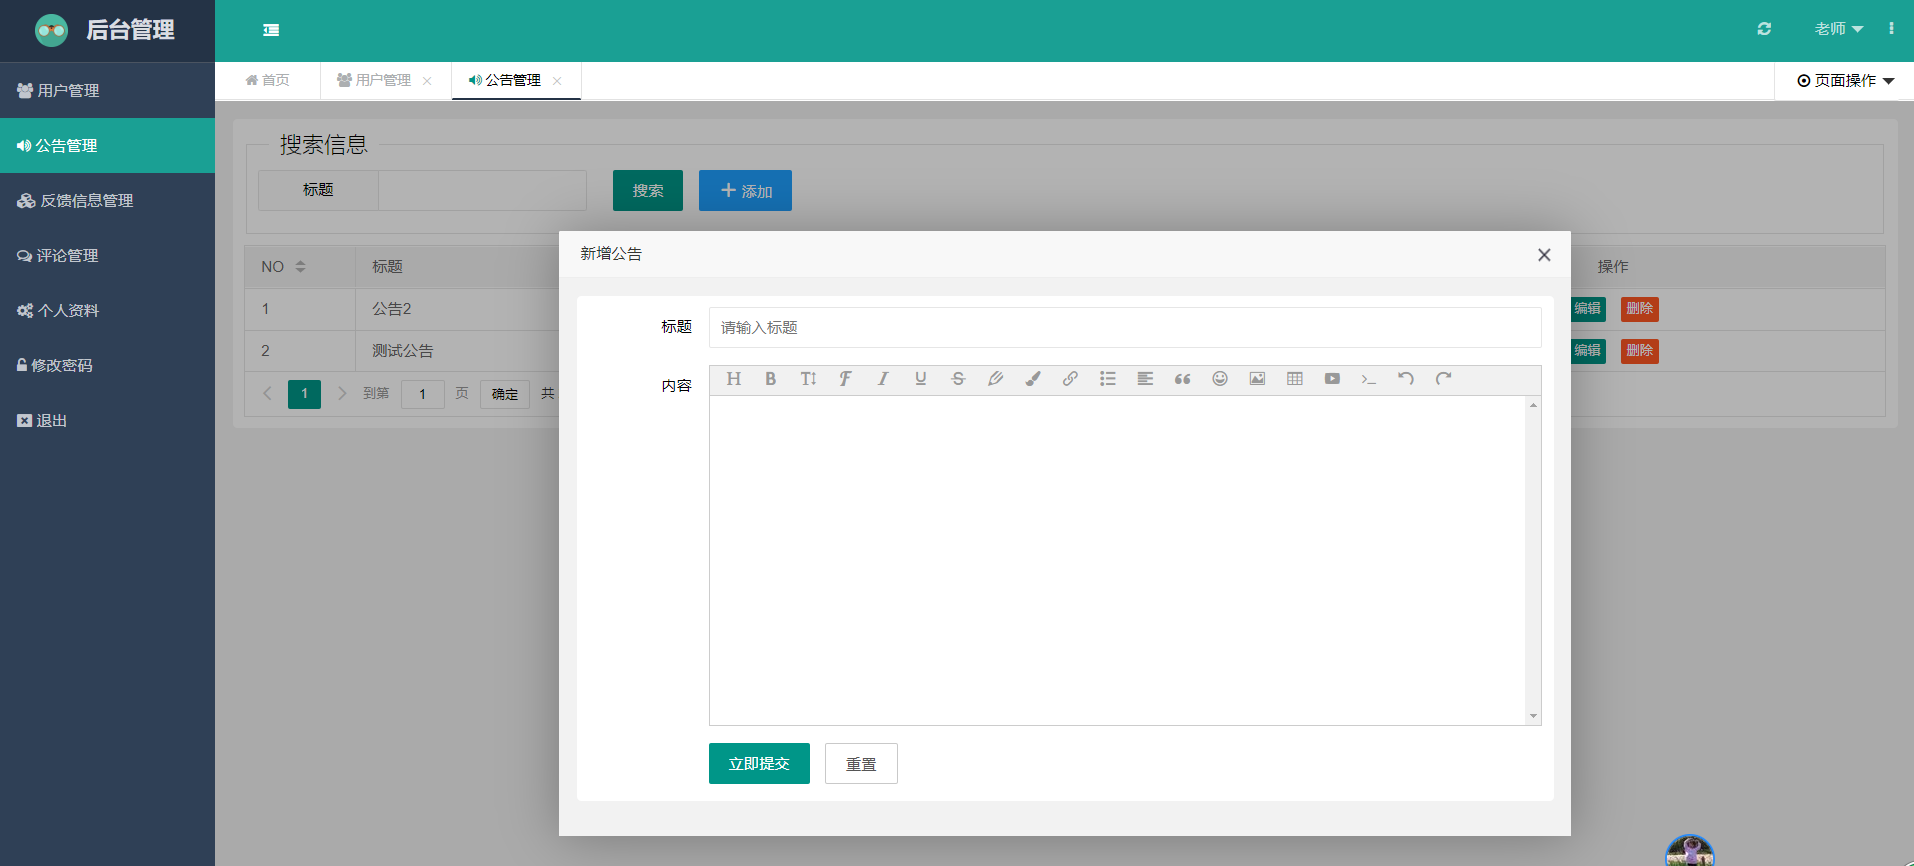Open font size tool in editor
The height and width of the screenshot is (866, 1914).
pyautogui.click(x=808, y=379)
